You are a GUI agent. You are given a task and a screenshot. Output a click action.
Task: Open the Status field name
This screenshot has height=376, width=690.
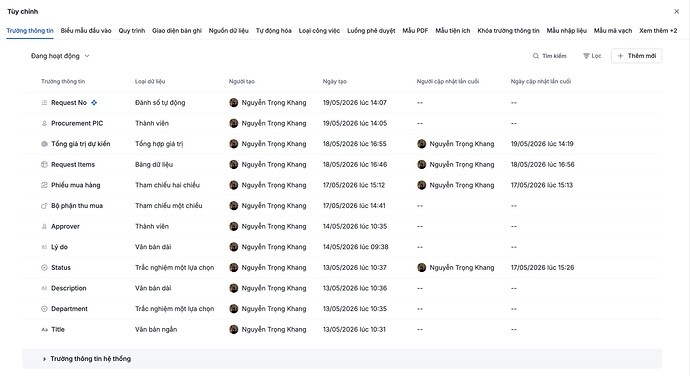point(61,268)
